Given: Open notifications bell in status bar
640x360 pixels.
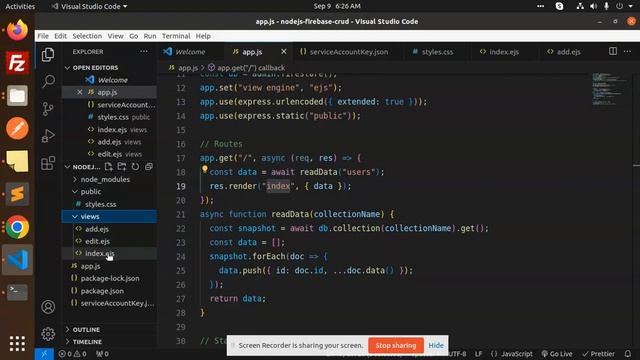Looking at the screenshot, I should 628,354.
